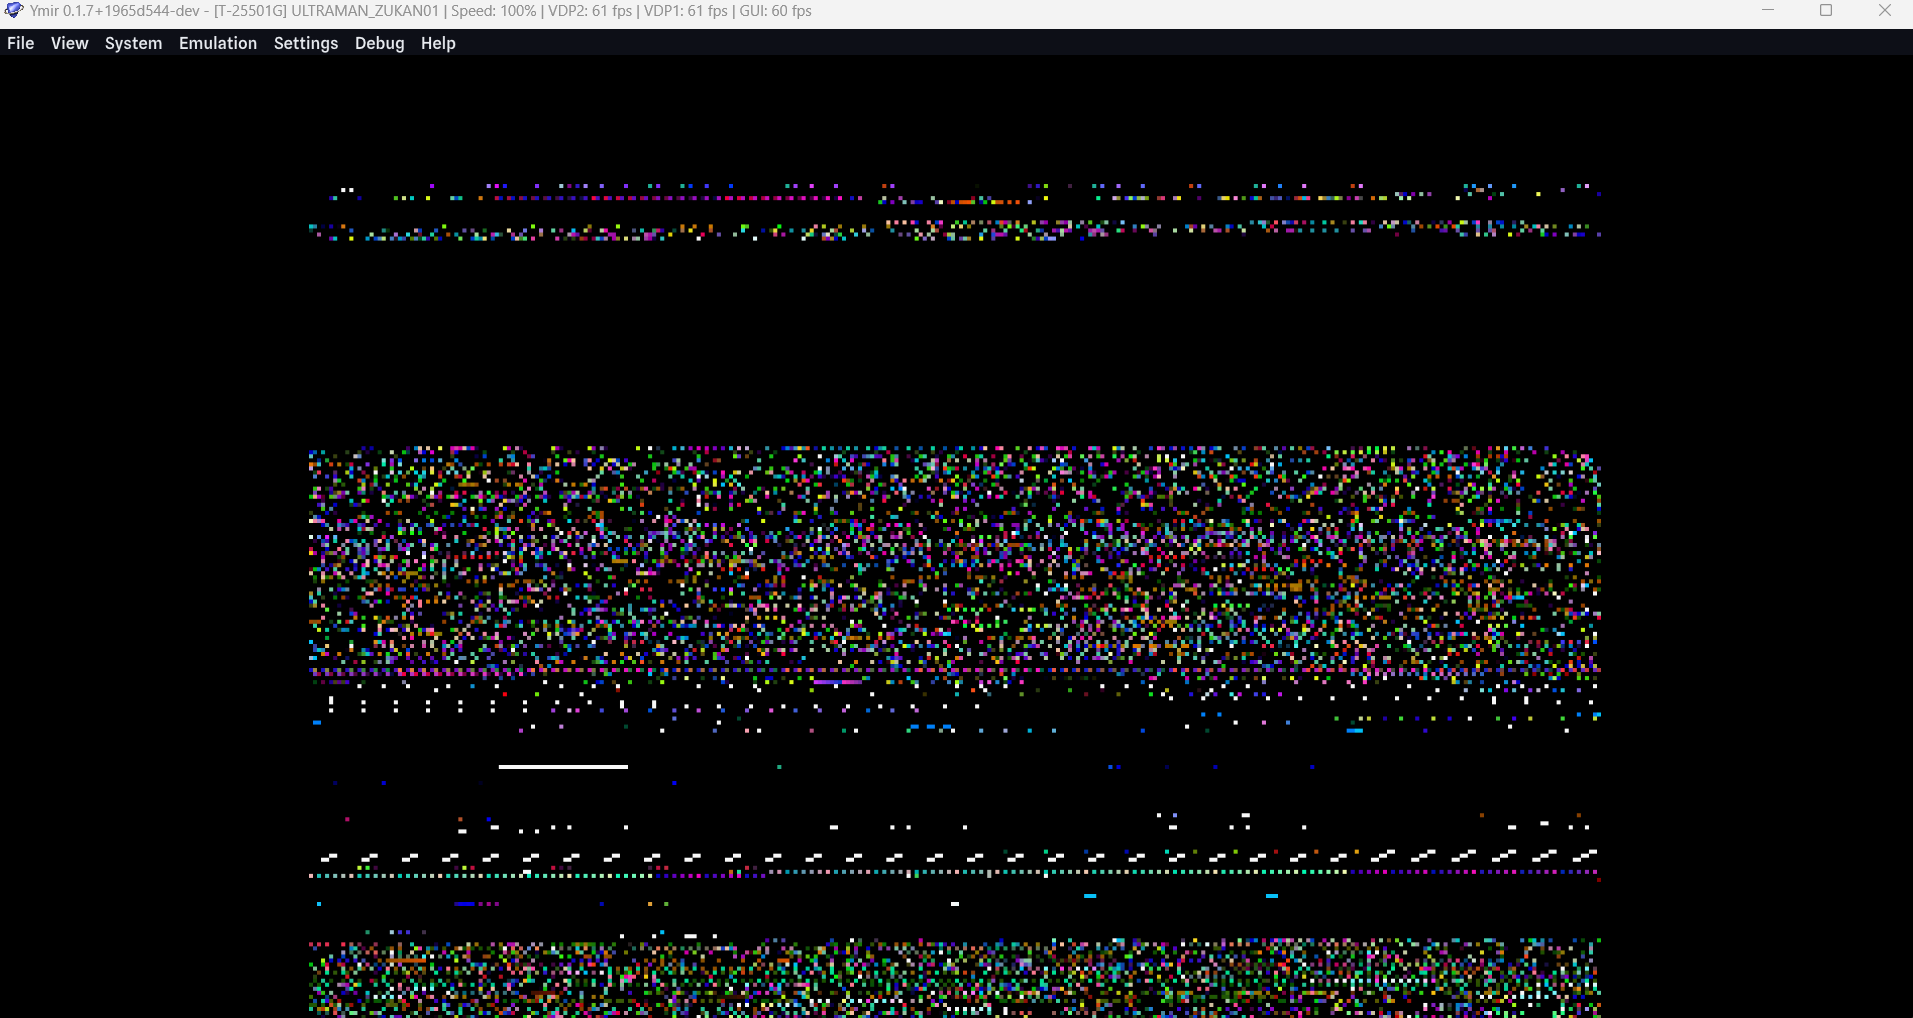Maximize the Ymir emulator window

(x=1826, y=11)
